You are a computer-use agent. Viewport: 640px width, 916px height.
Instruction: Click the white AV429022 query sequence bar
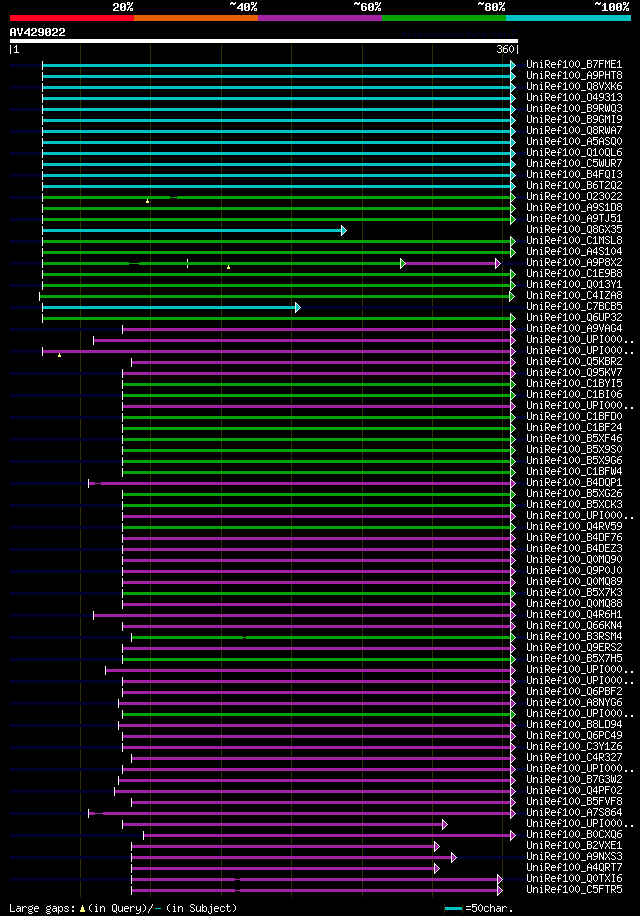(264, 41)
